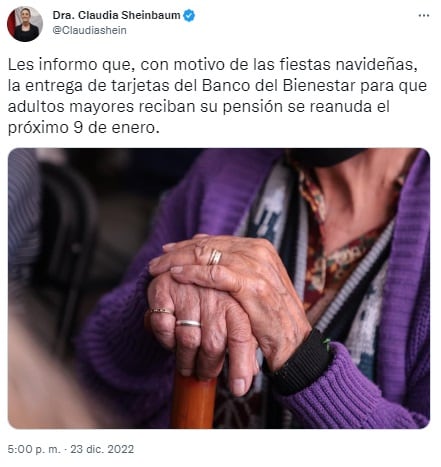Click the 23 dic. 2022 date
The width and height of the screenshot is (441, 467).
coord(102,449)
